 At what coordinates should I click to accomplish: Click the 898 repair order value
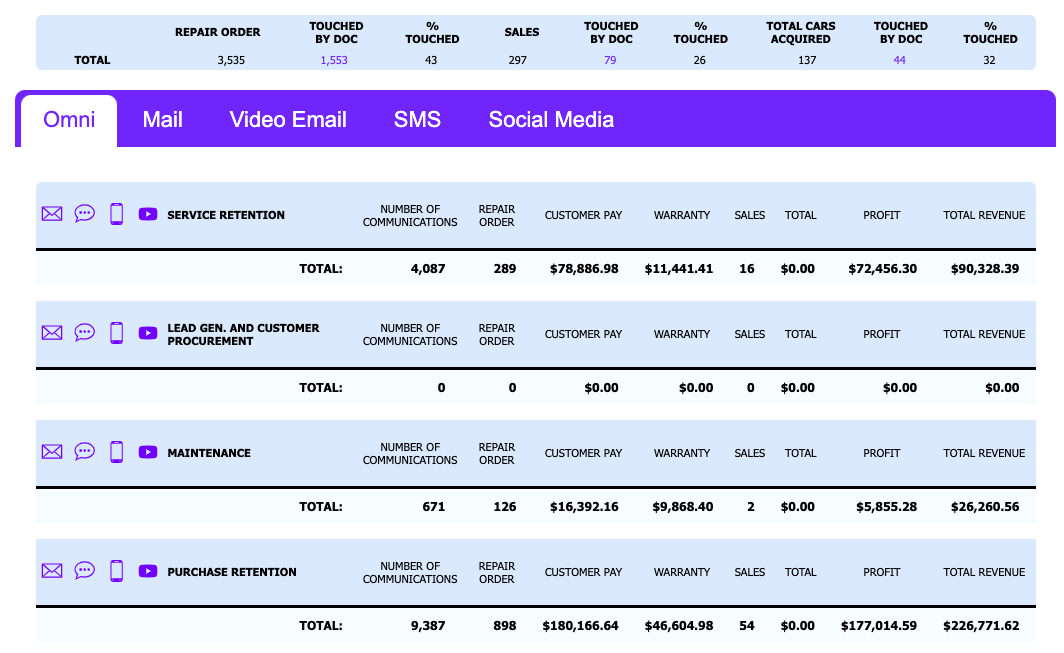tap(505, 626)
